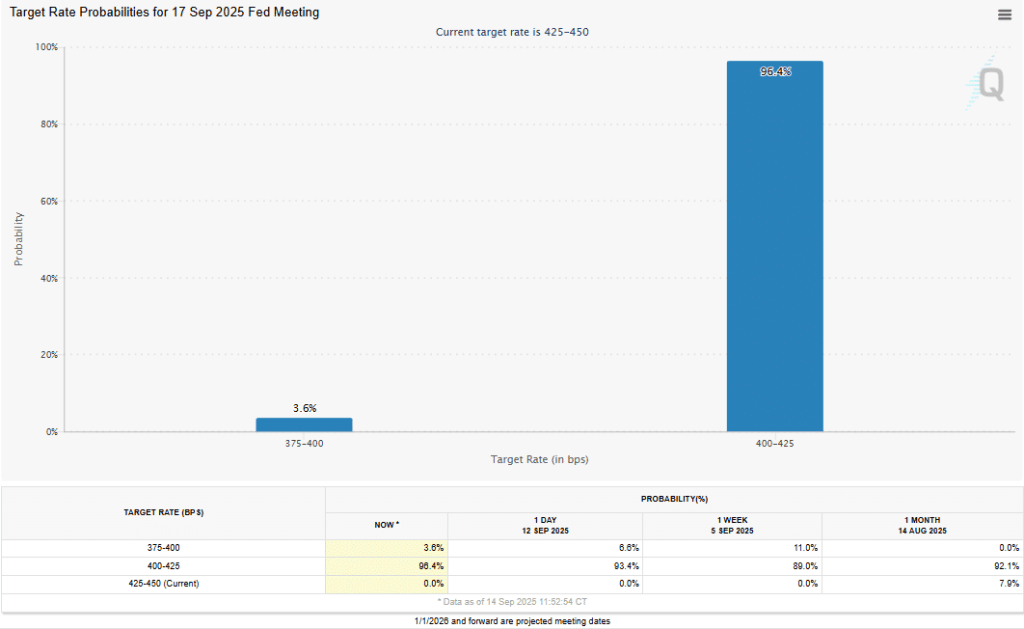Click the 375-400 row label

click(162, 547)
